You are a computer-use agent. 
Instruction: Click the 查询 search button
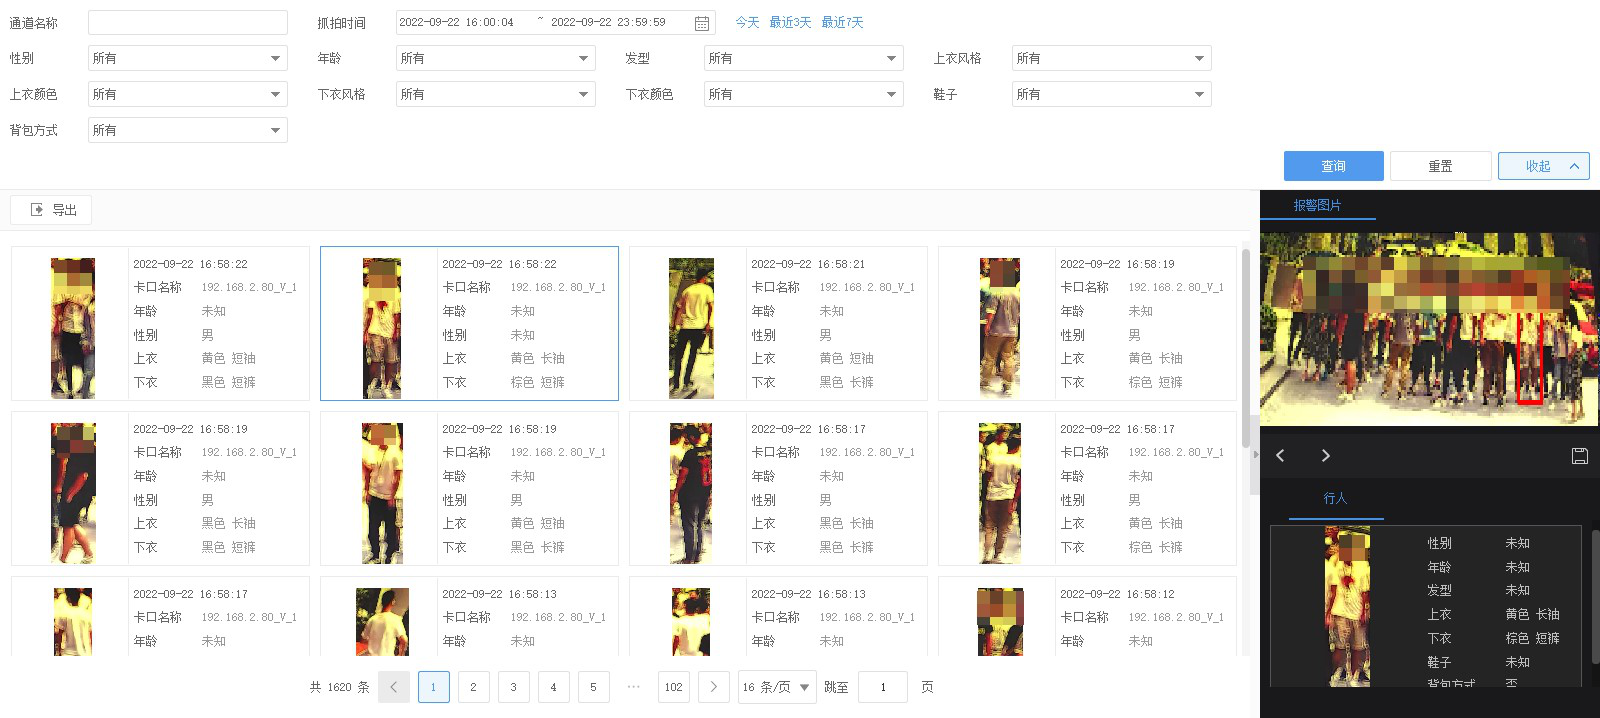[1334, 166]
